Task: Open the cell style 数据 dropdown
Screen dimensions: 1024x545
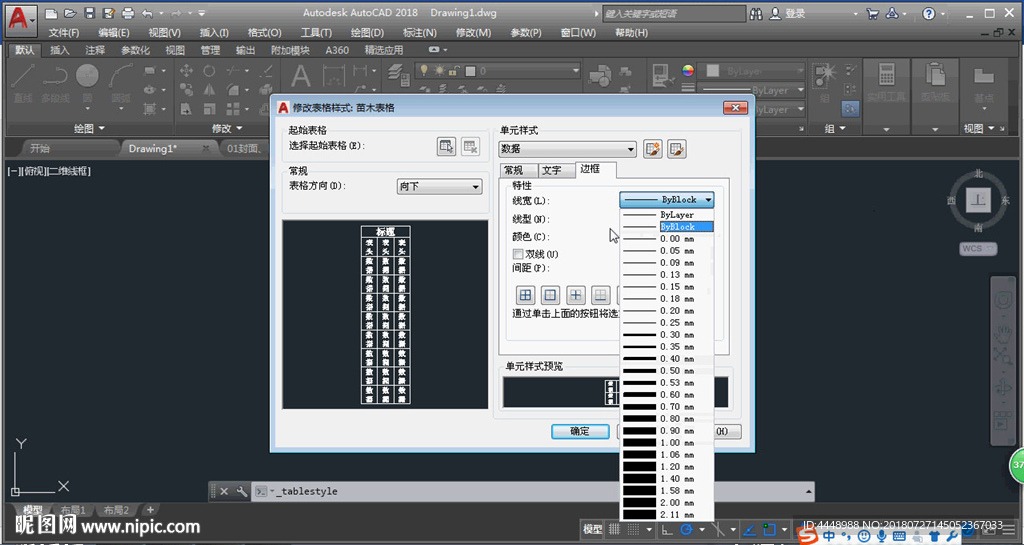Action: (568, 149)
